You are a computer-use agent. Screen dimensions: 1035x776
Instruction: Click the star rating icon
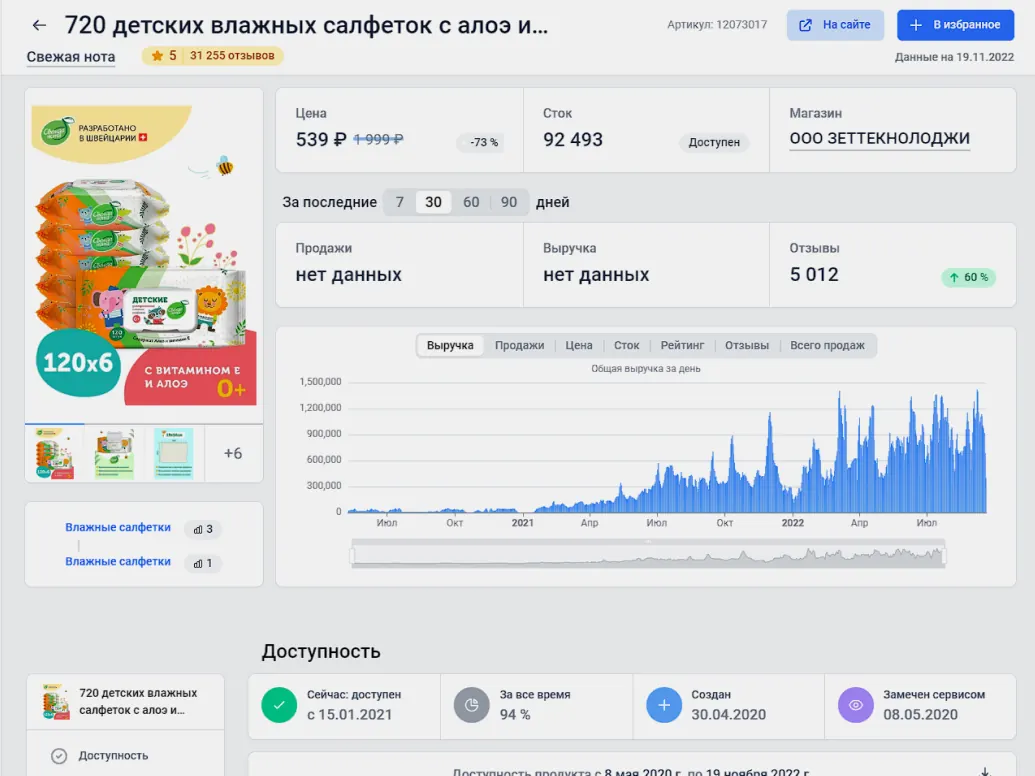[x=157, y=55]
